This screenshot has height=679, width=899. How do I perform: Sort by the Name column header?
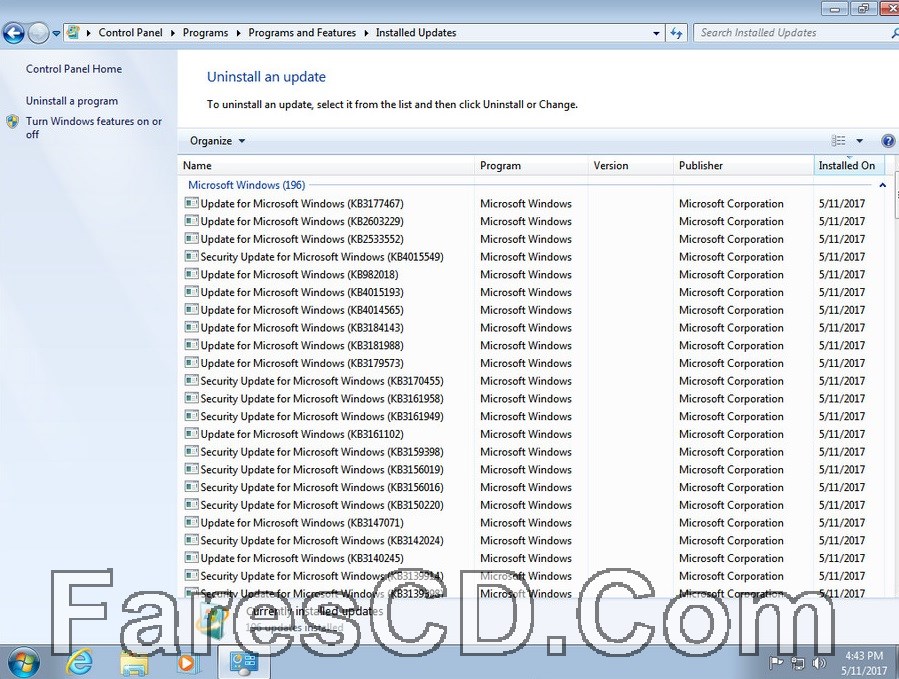coord(326,166)
